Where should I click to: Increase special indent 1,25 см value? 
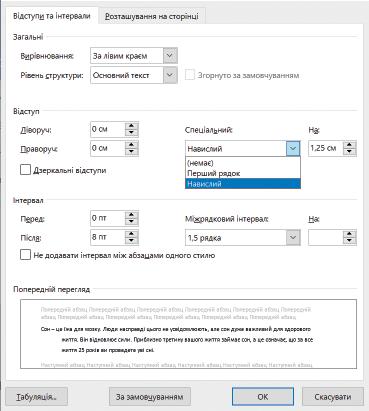349,145
